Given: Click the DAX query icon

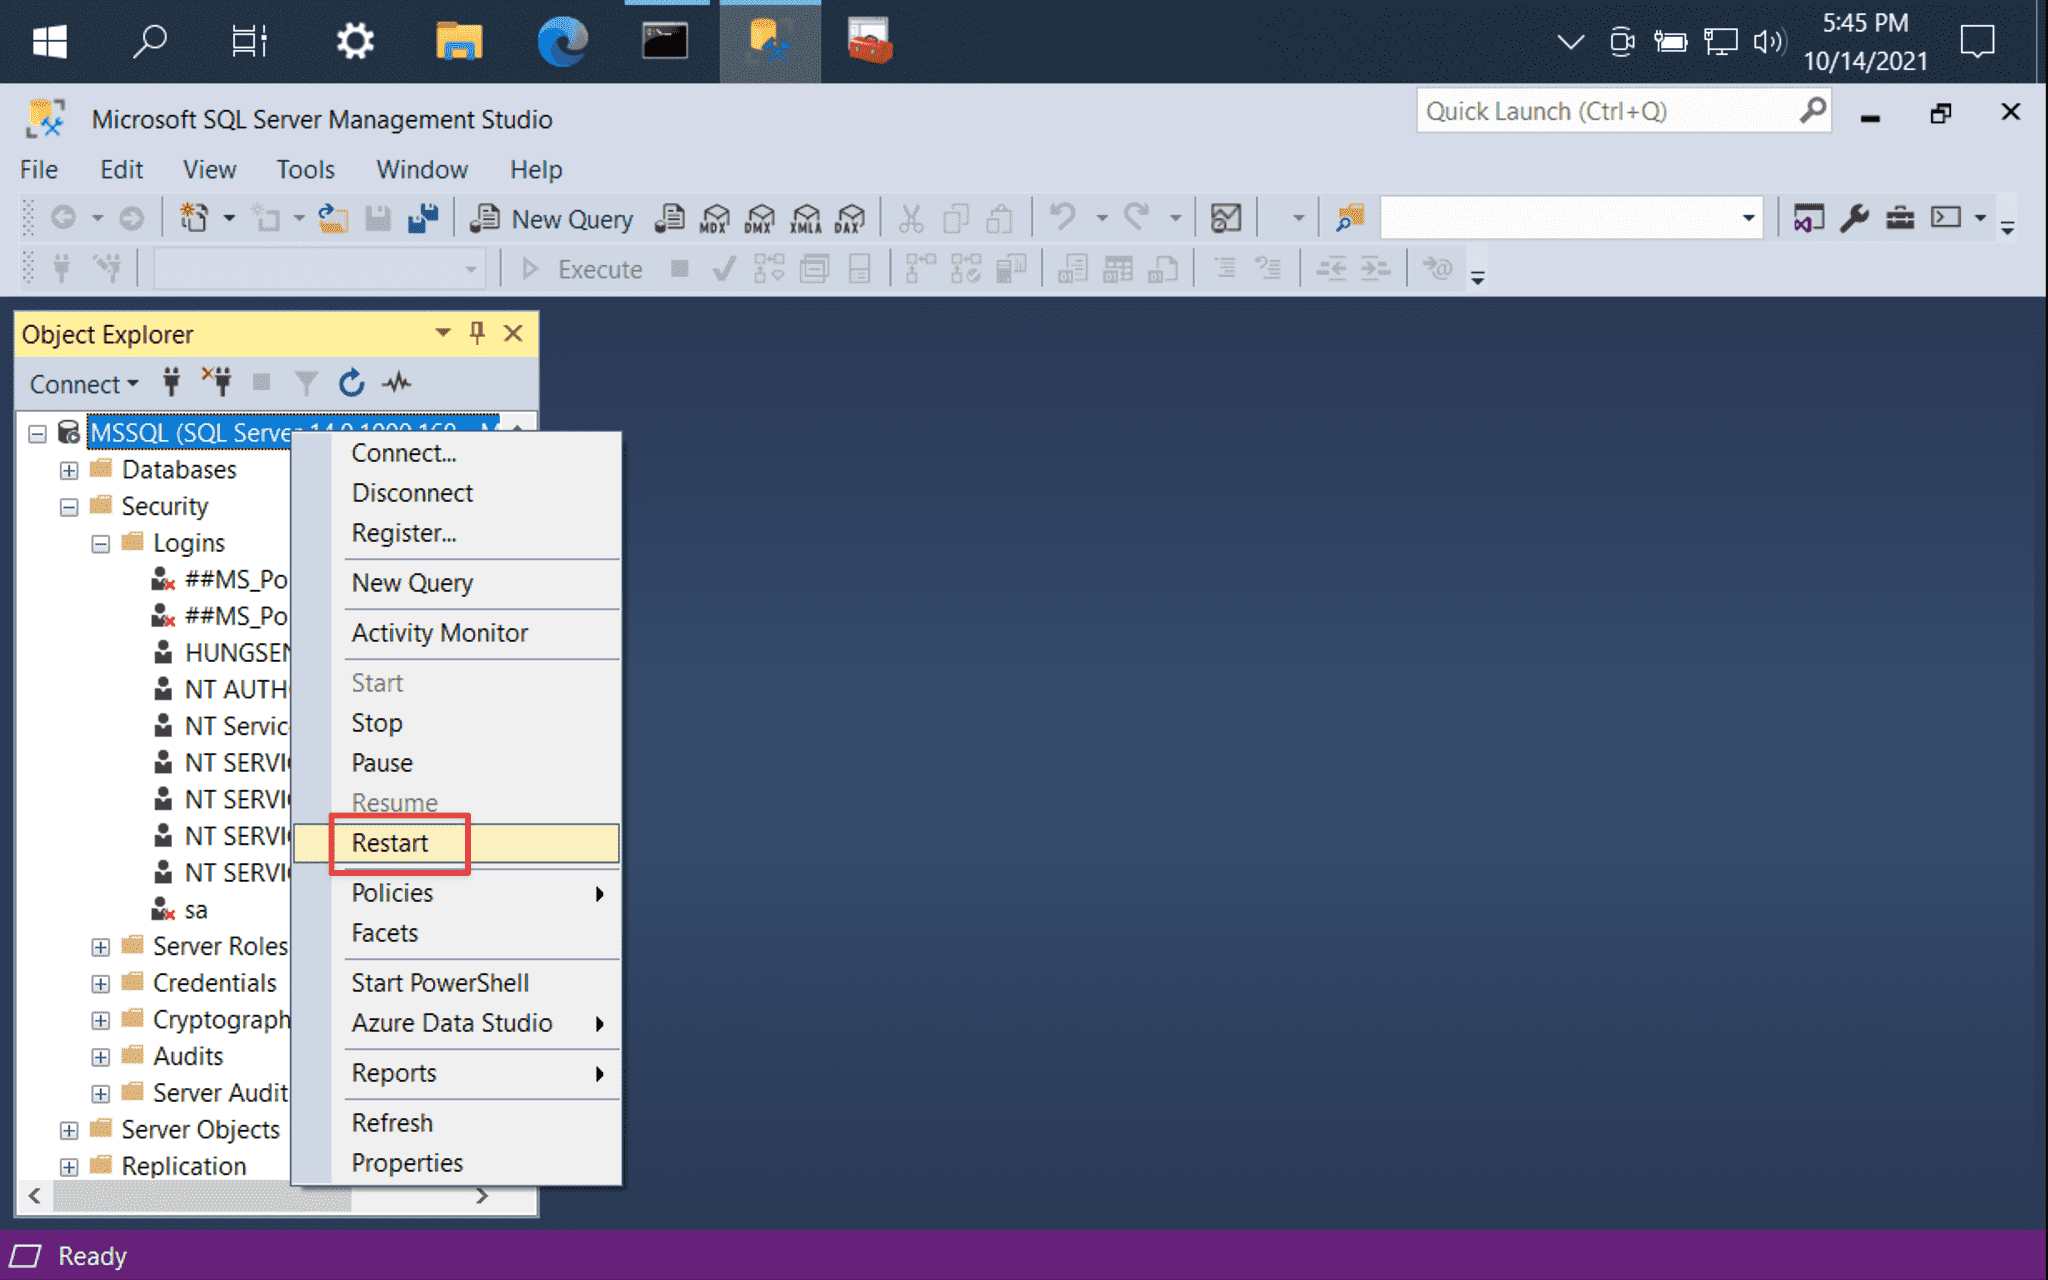Looking at the screenshot, I should 850,218.
